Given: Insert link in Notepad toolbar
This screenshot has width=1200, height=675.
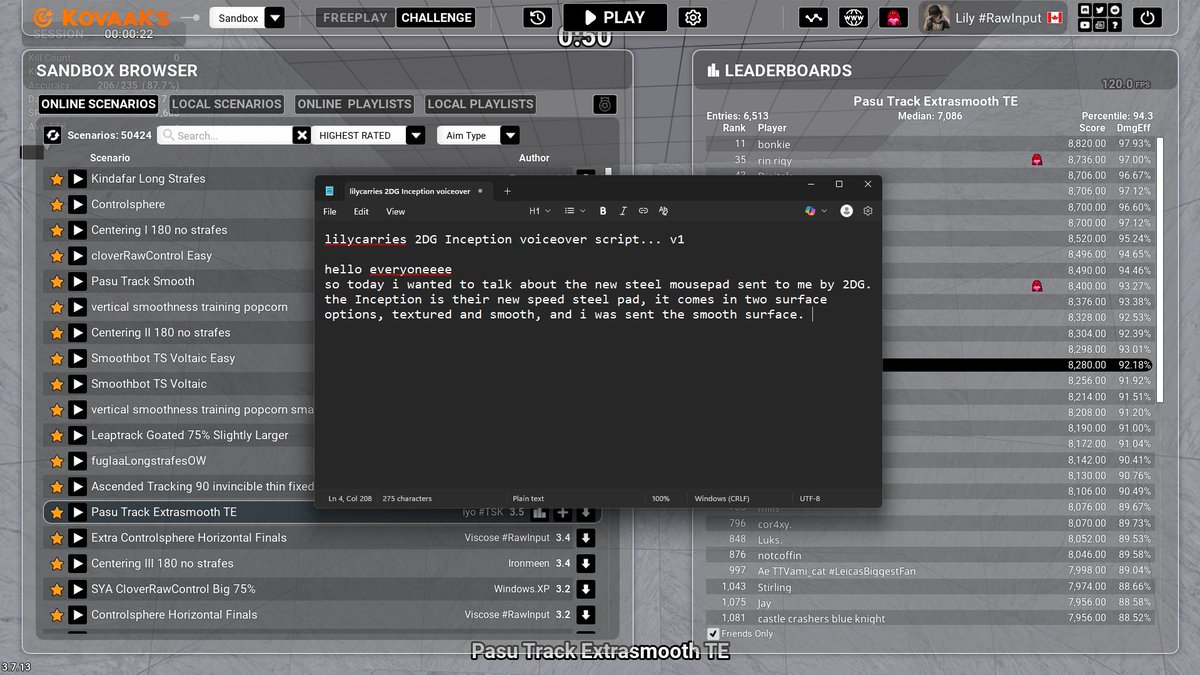Looking at the screenshot, I should (x=643, y=211).
